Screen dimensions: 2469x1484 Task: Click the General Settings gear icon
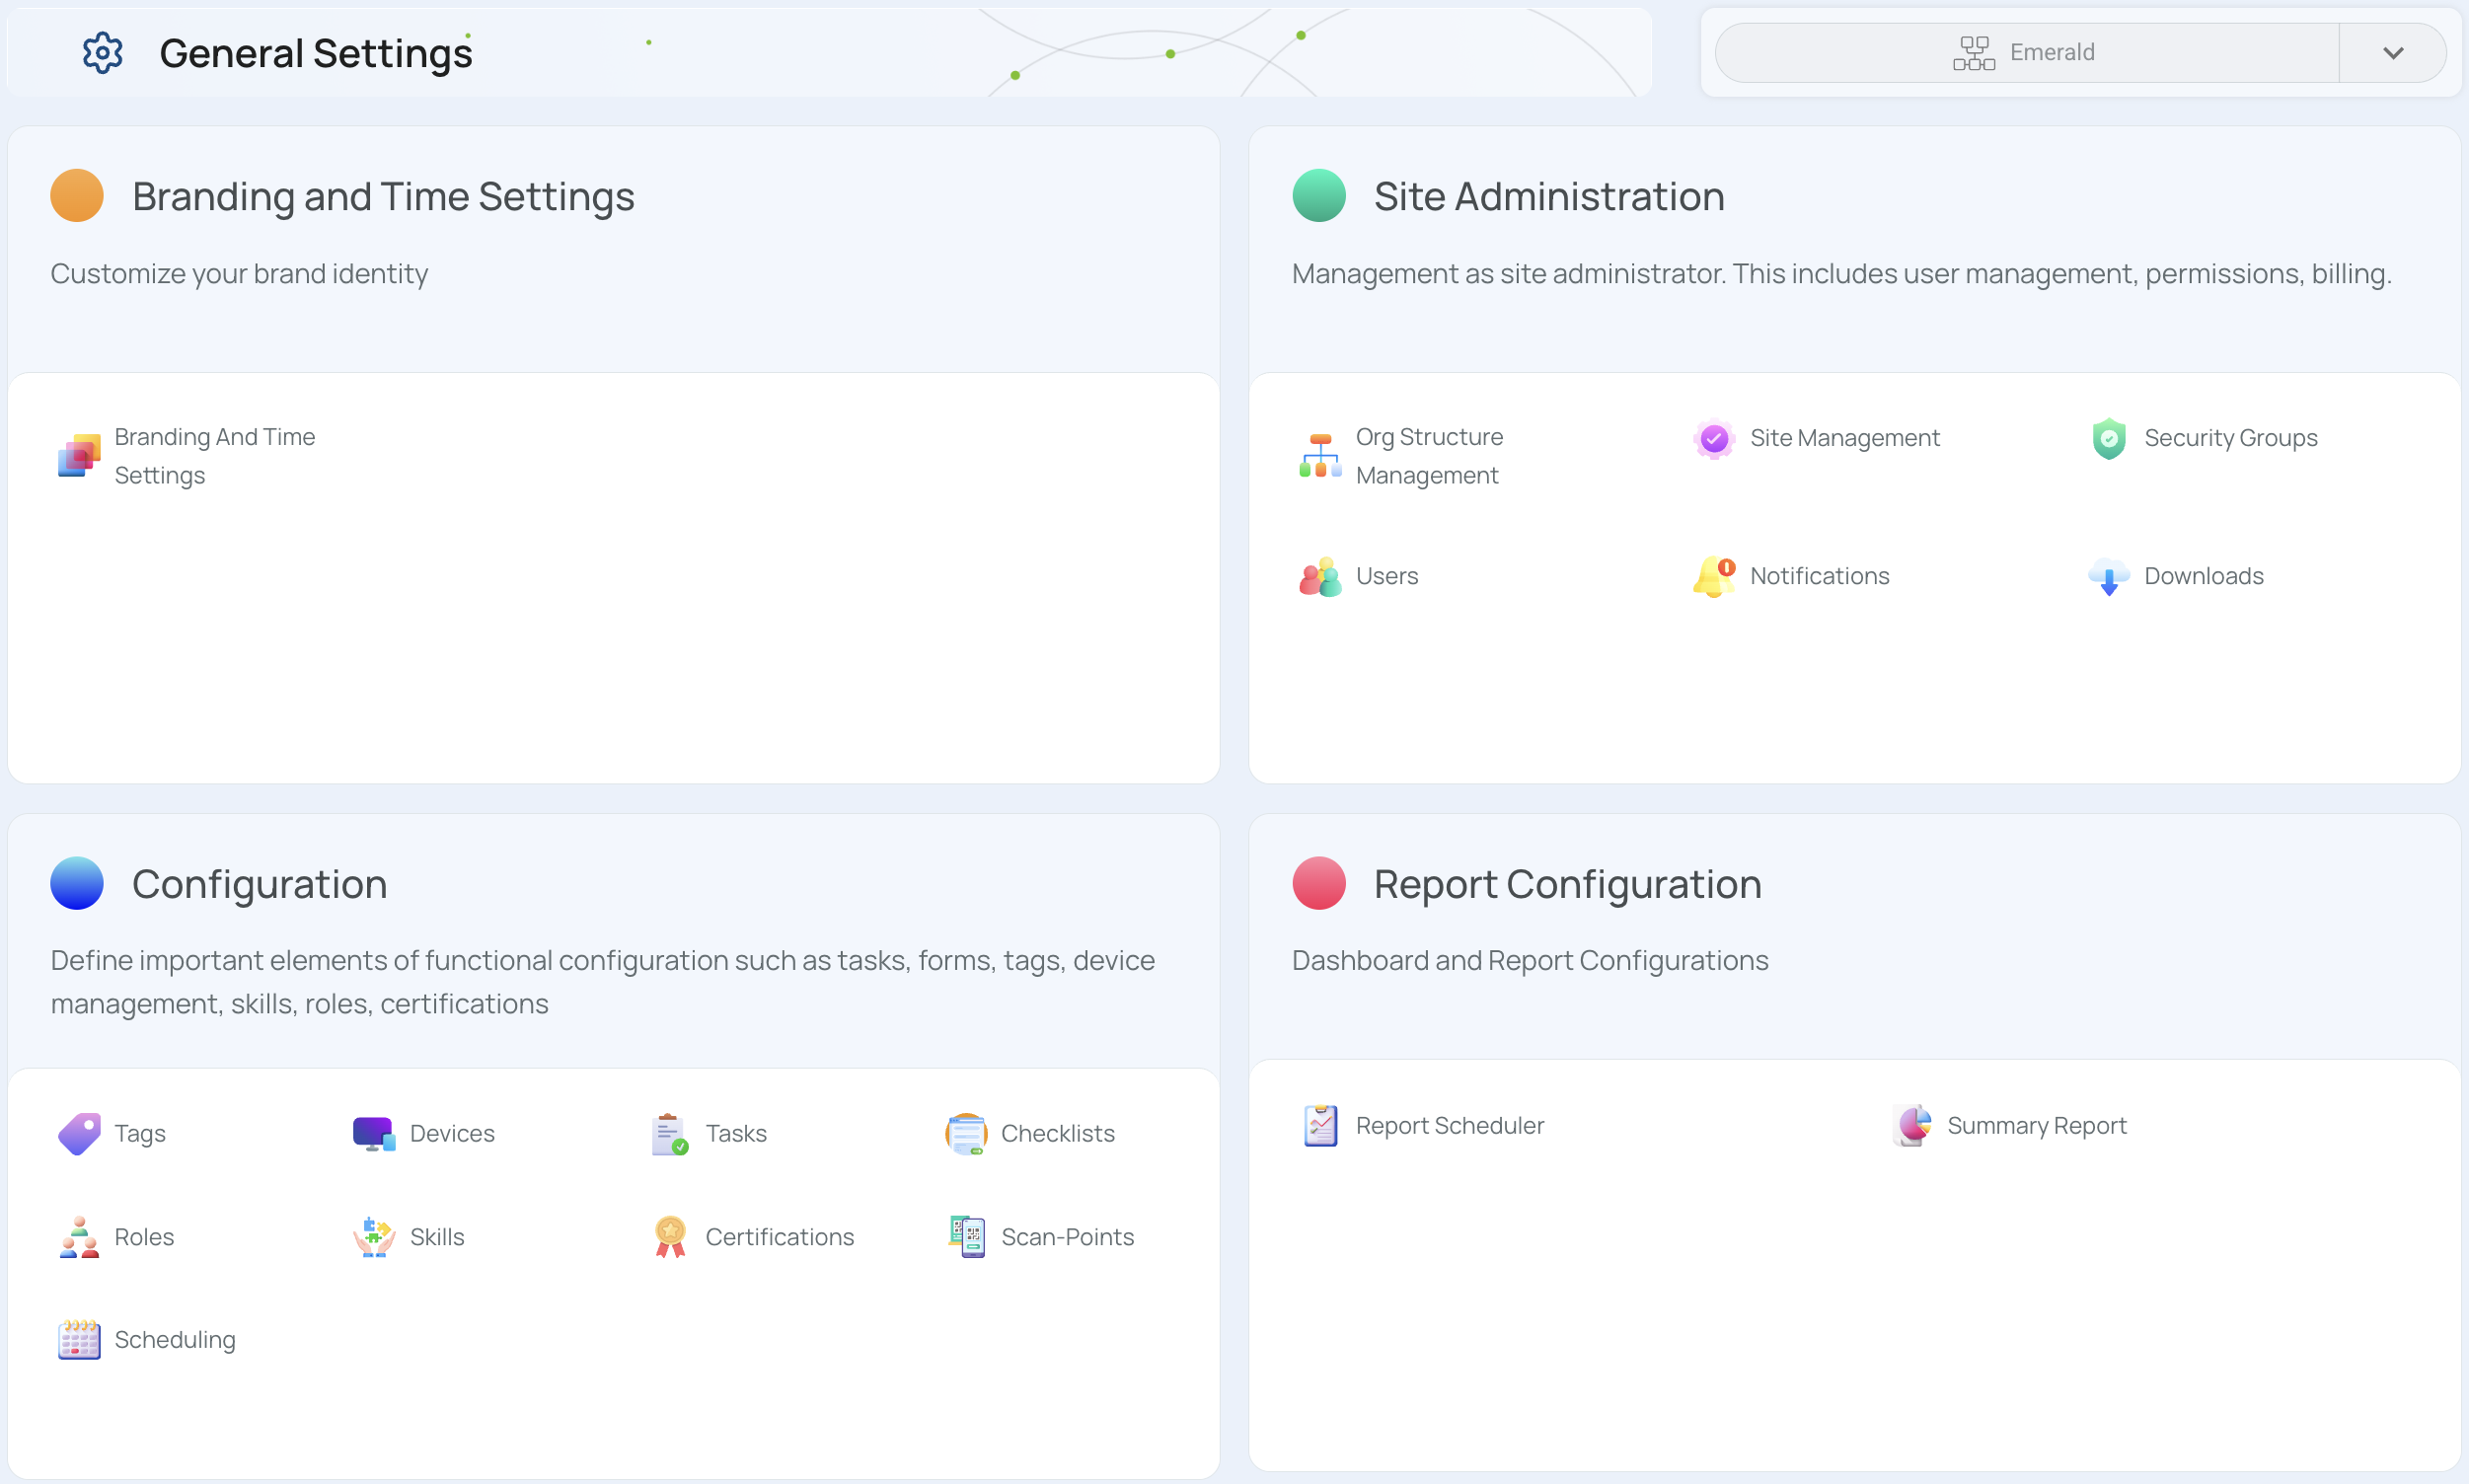(x=102, y=53)
